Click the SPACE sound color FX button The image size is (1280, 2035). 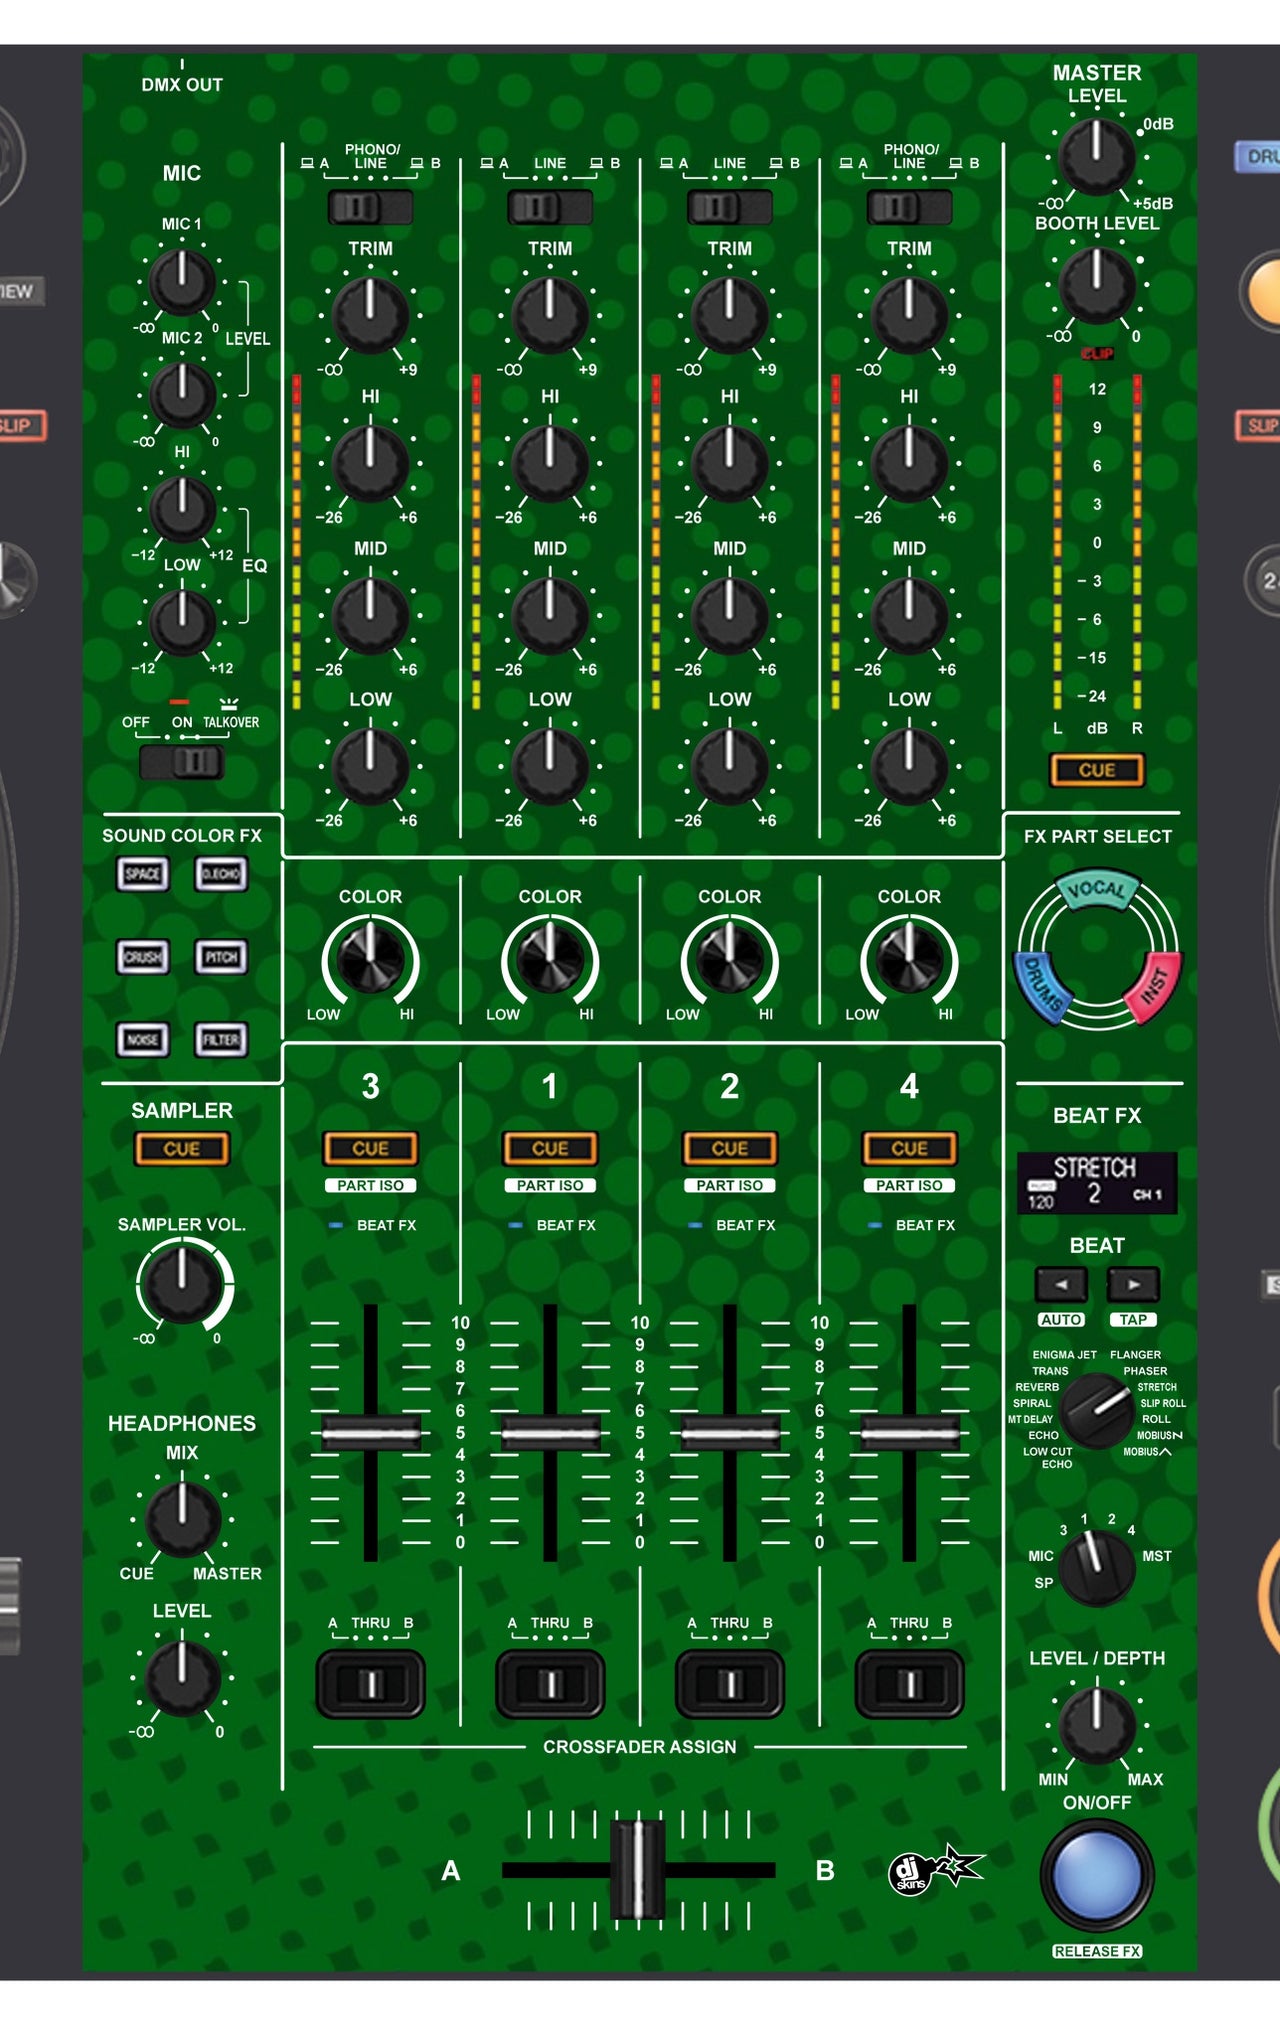pyautogui.click(x=142, y=874)
